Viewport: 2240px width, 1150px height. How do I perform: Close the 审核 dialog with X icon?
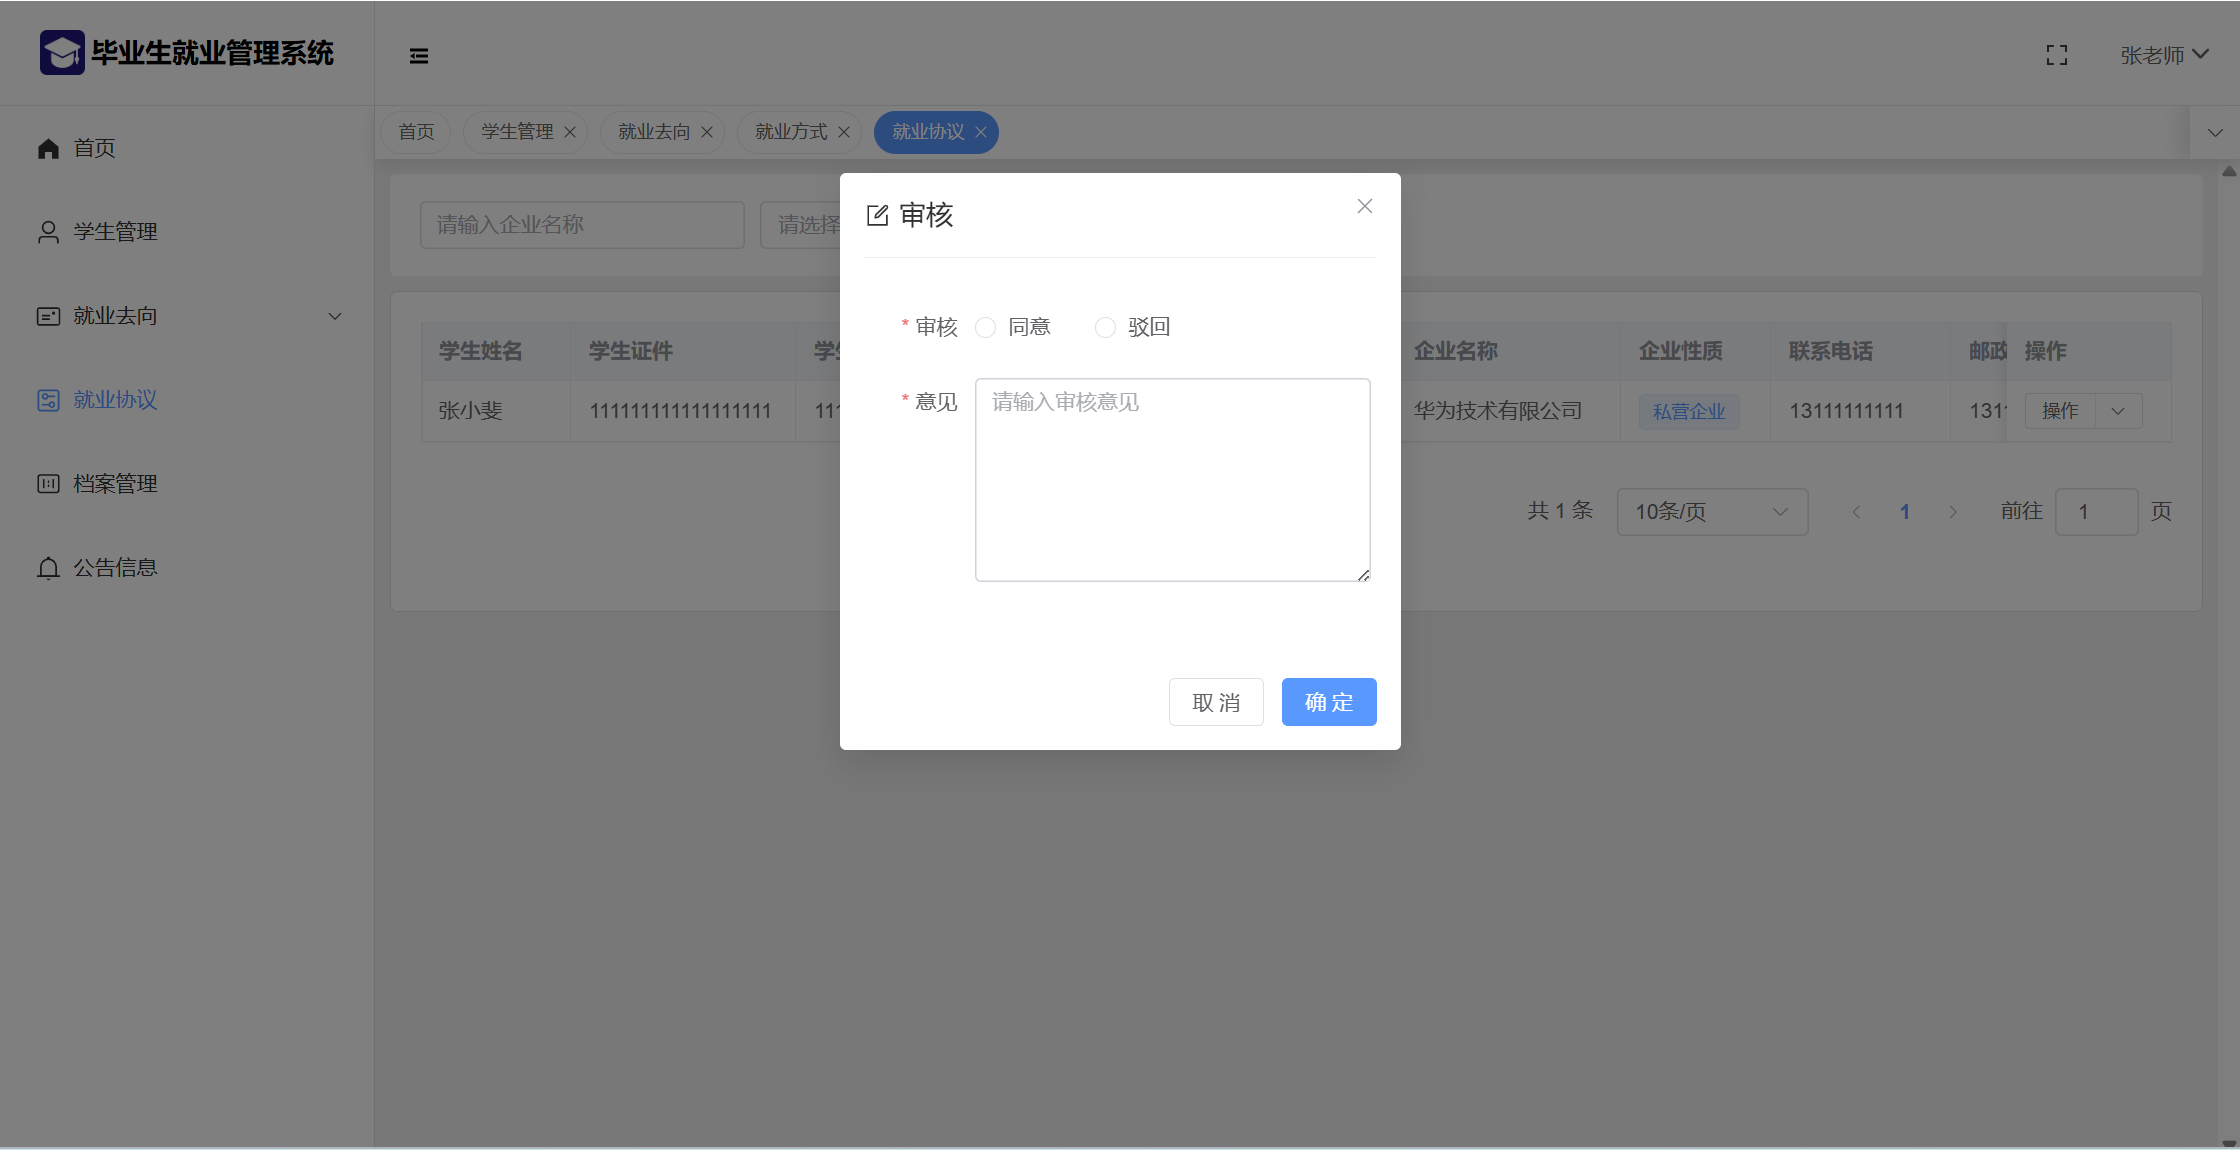click(1364, 206)
